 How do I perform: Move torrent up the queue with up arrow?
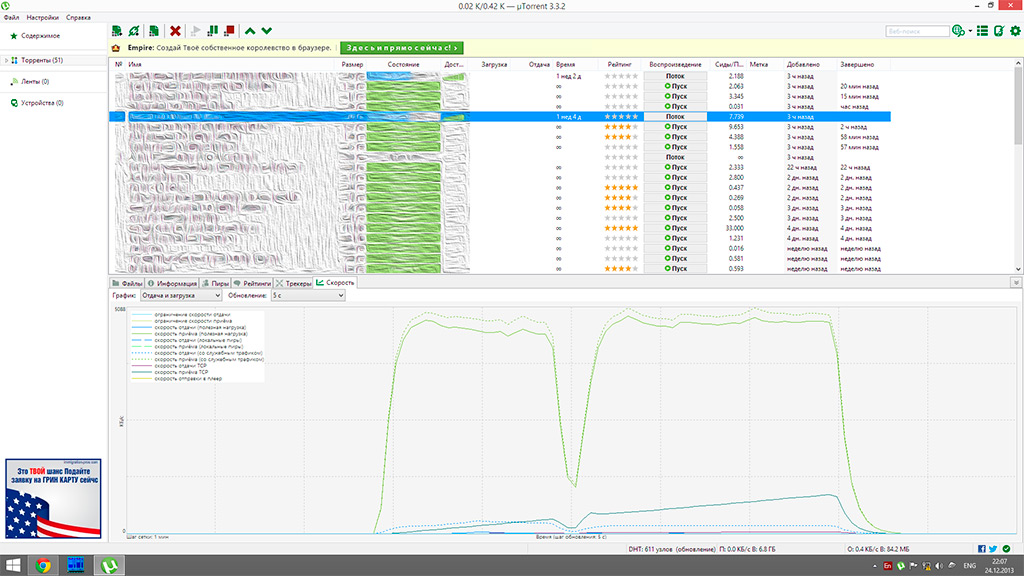[250, 32]
